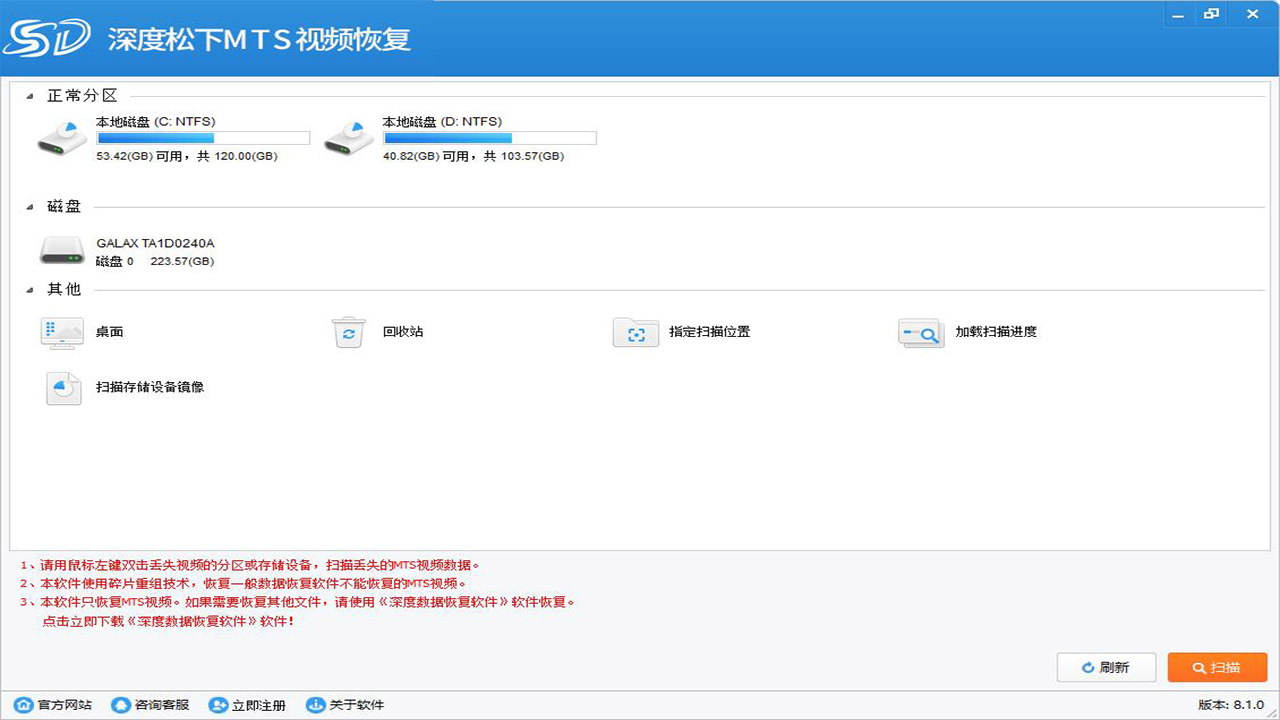Viewport: 1280px width, 720px height.
Task: Open 加载扫描进度 to load scan progress
Action: click(x=920, y=332)
